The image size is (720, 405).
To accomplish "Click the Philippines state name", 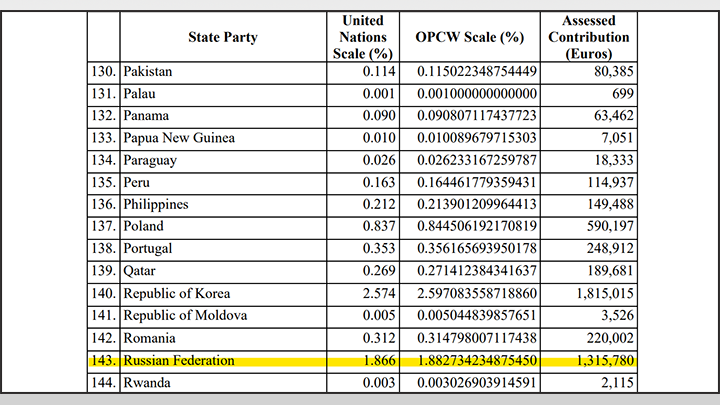I will pyautogui.click(x=155, y=204).
